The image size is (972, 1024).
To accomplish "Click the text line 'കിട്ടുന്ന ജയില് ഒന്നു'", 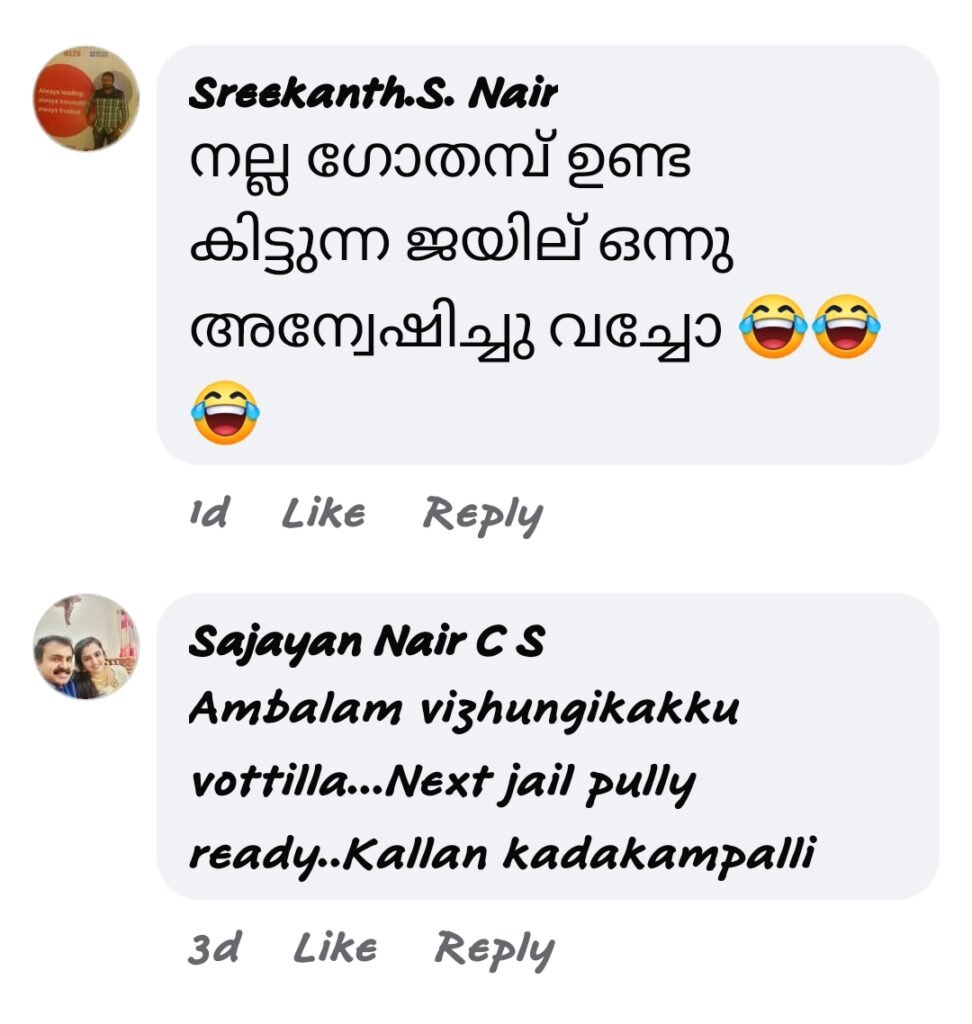I will pos(461,246).
